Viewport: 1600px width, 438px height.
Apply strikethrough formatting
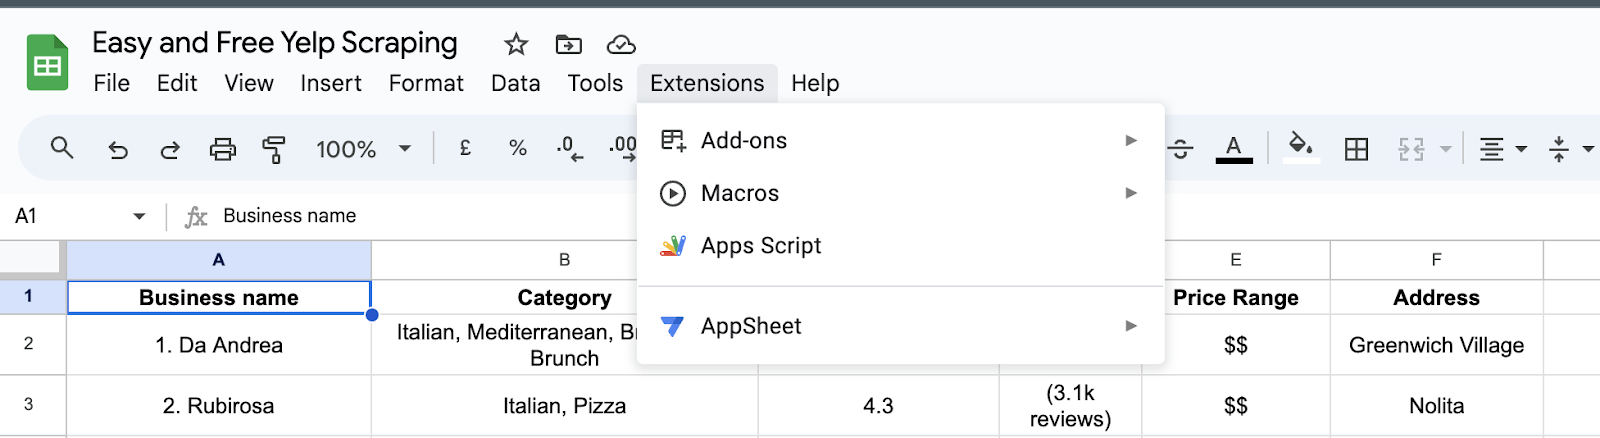click(x=1181, y=149)
